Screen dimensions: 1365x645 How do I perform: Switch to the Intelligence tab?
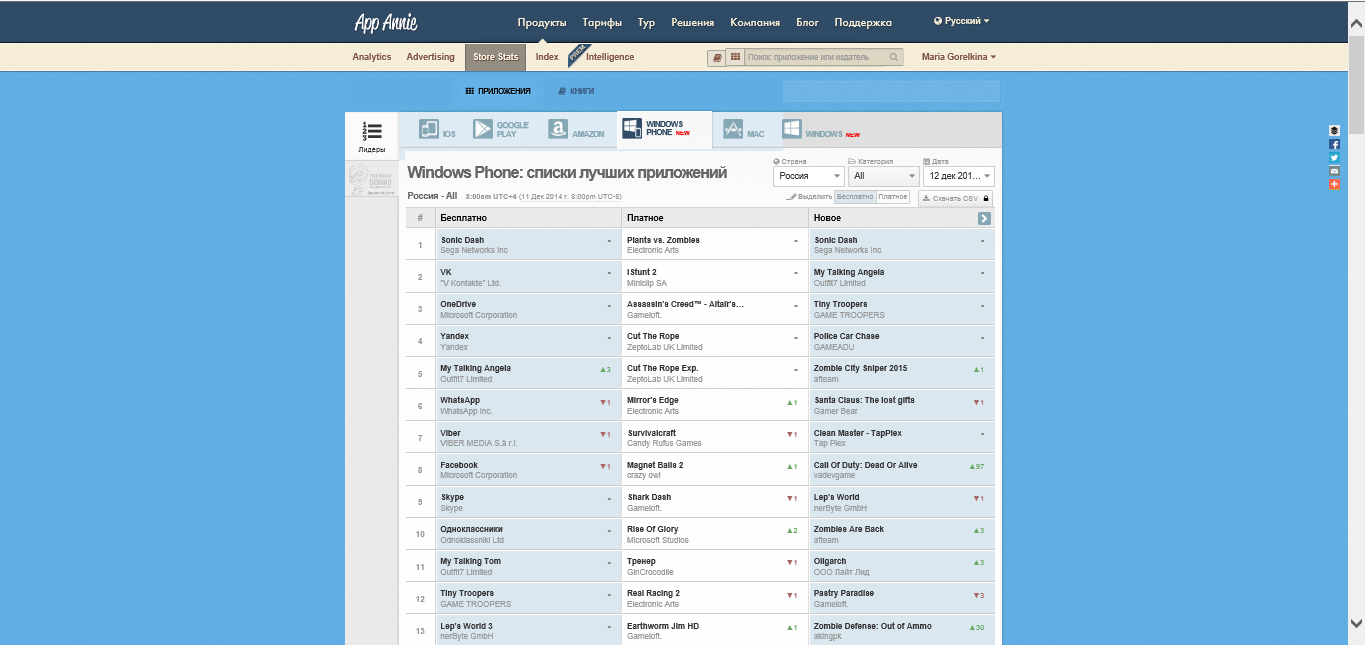[x=610, y=57]
